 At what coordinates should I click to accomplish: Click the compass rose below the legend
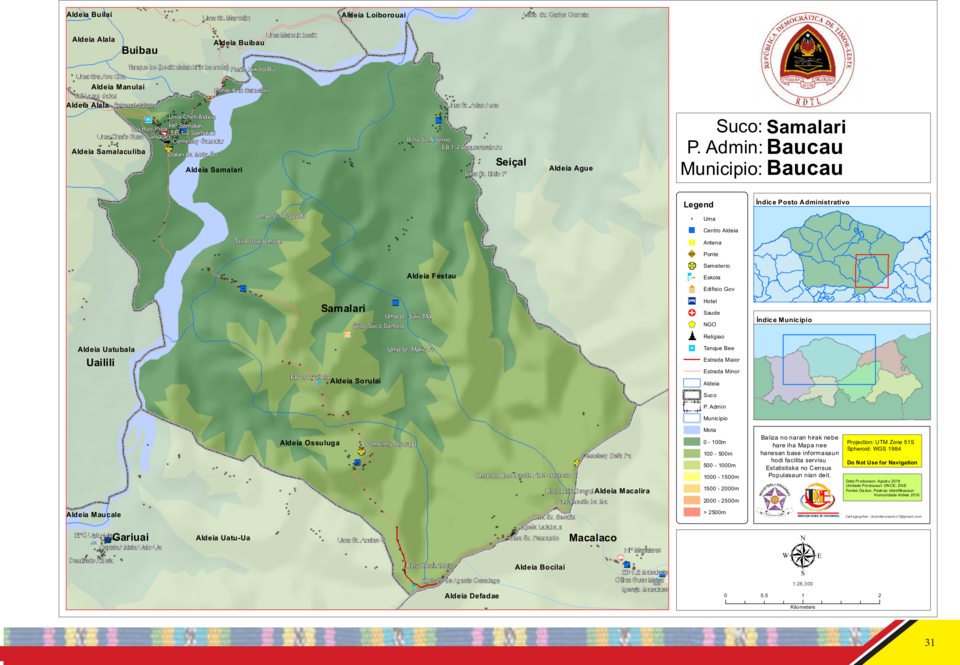[803, 556]
